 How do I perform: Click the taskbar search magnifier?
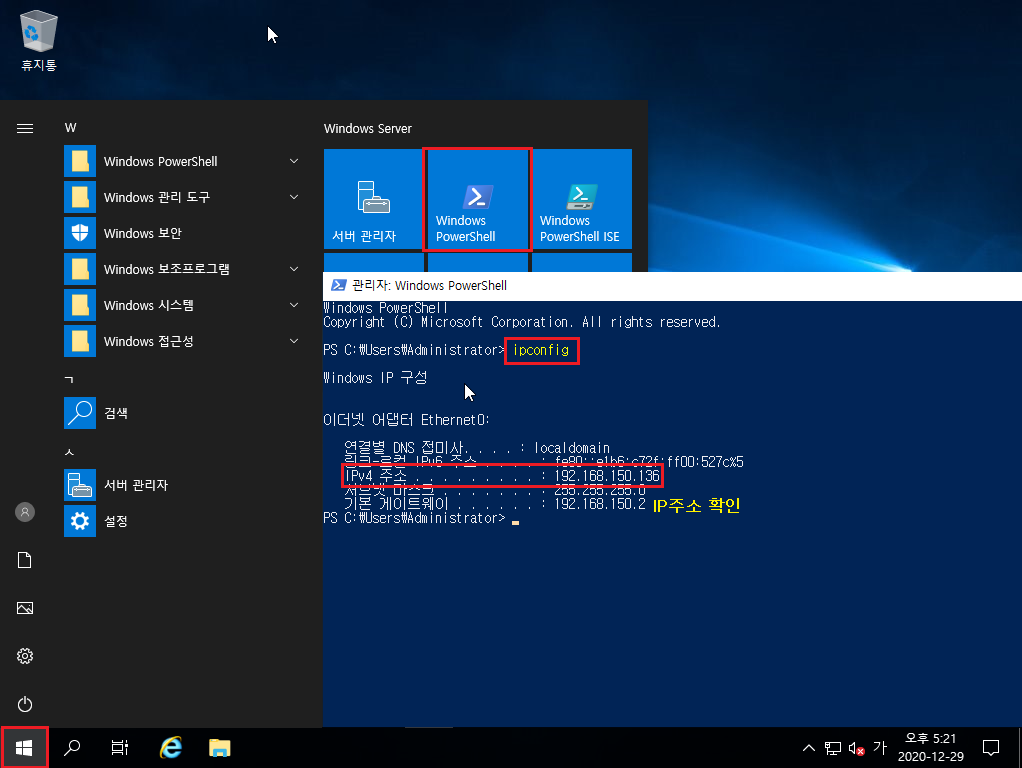click(72, 748)
